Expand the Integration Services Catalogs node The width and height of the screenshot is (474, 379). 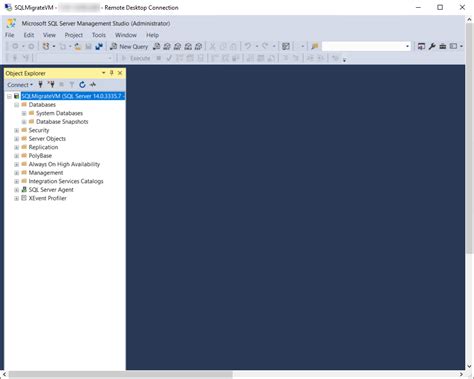(16, 181)
